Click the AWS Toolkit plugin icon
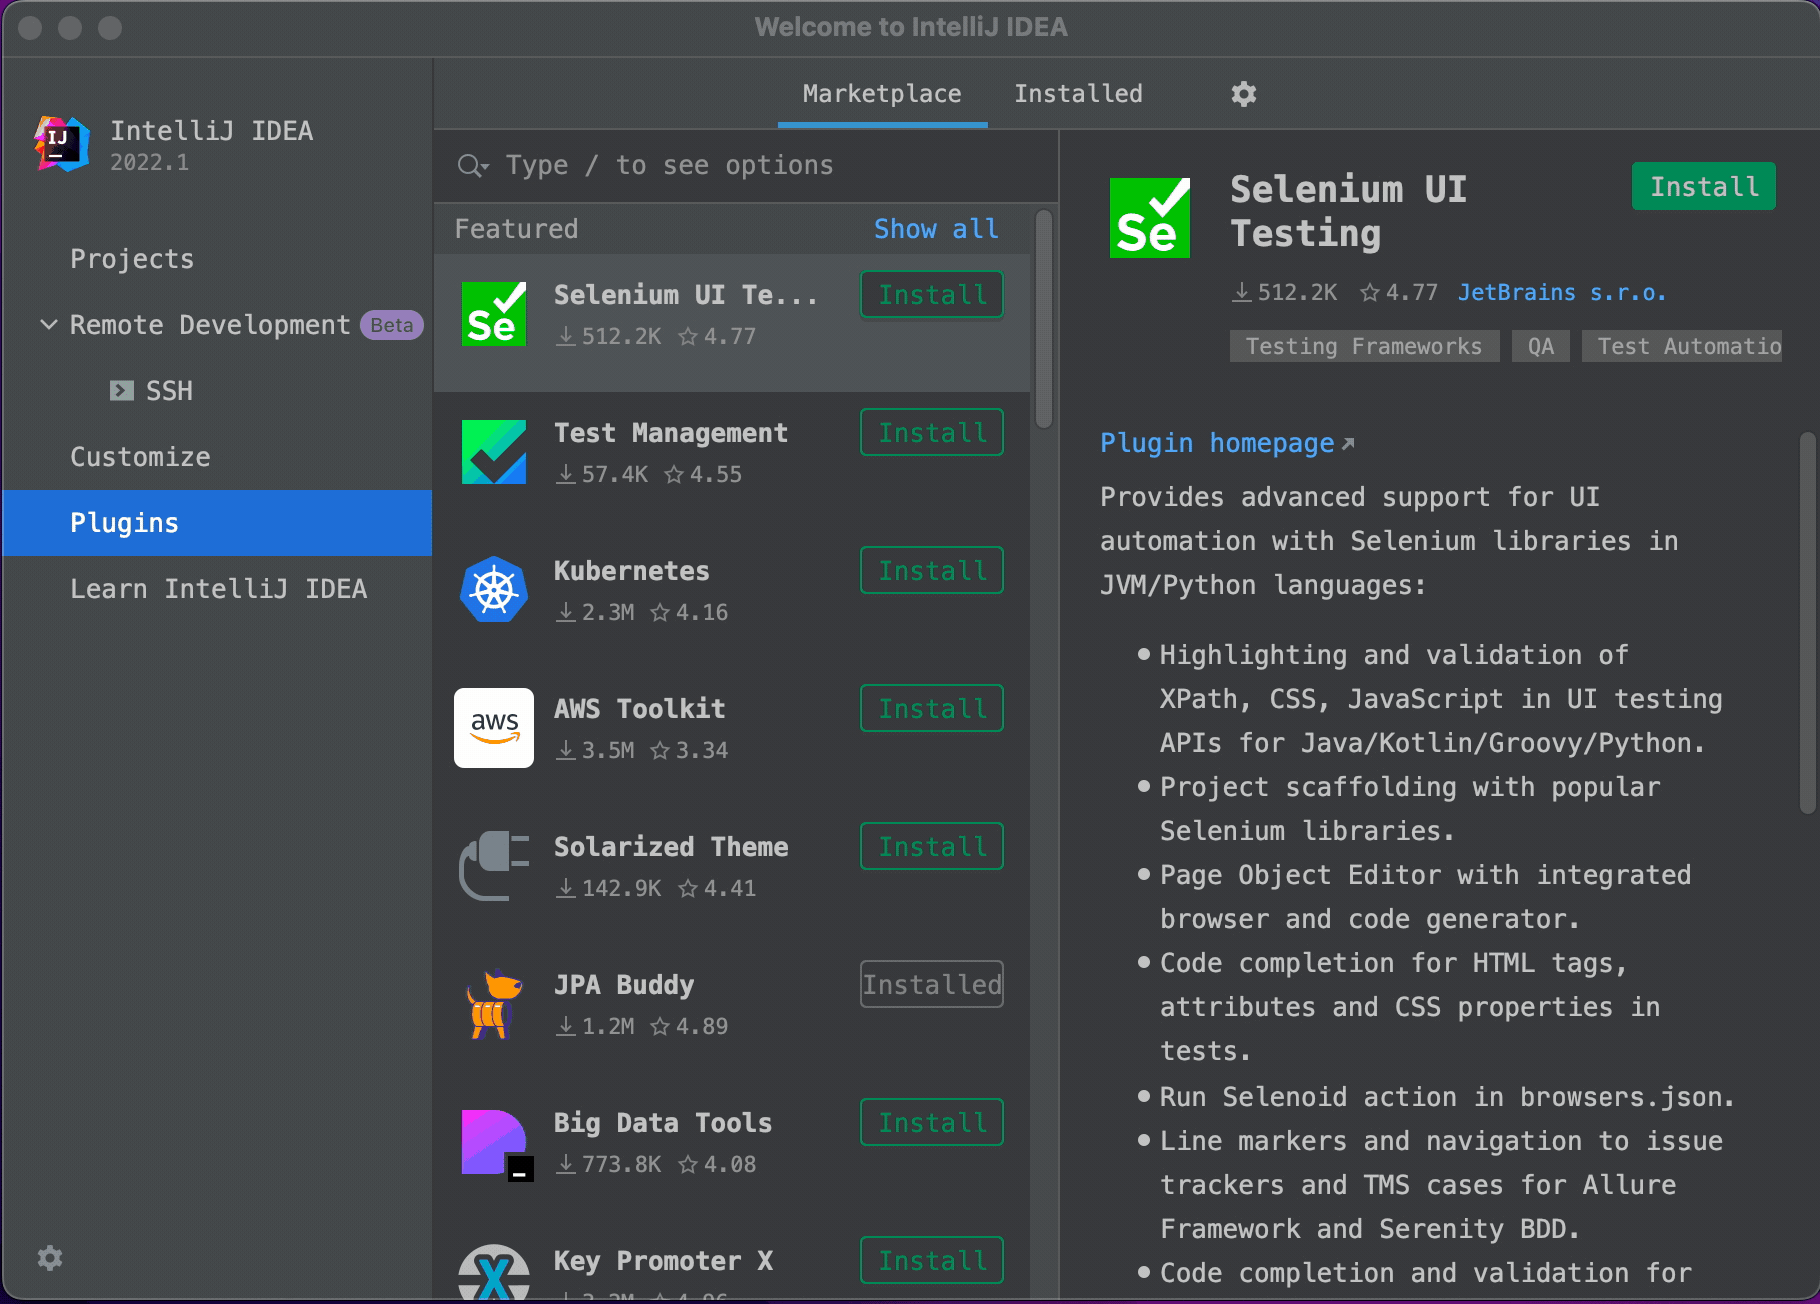The width and height of the screenshot is (1820, 1304). click(493, 728)
